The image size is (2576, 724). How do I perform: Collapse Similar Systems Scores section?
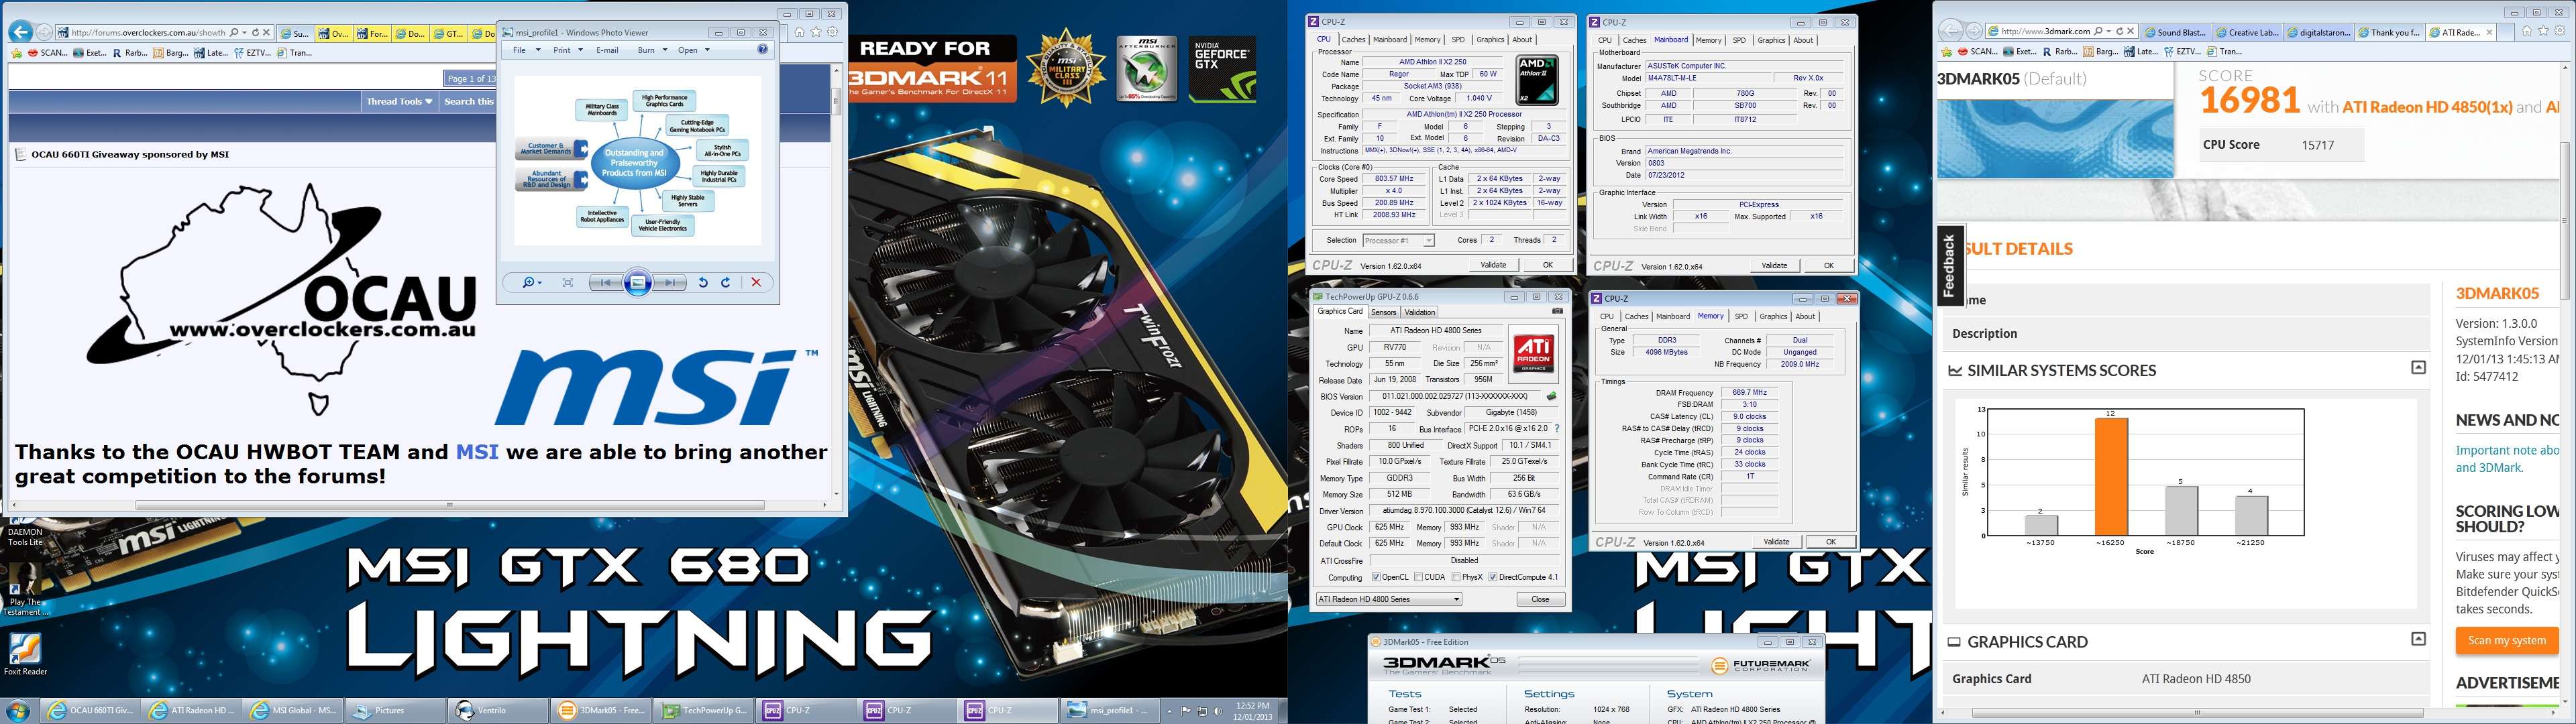[2418, 368]
